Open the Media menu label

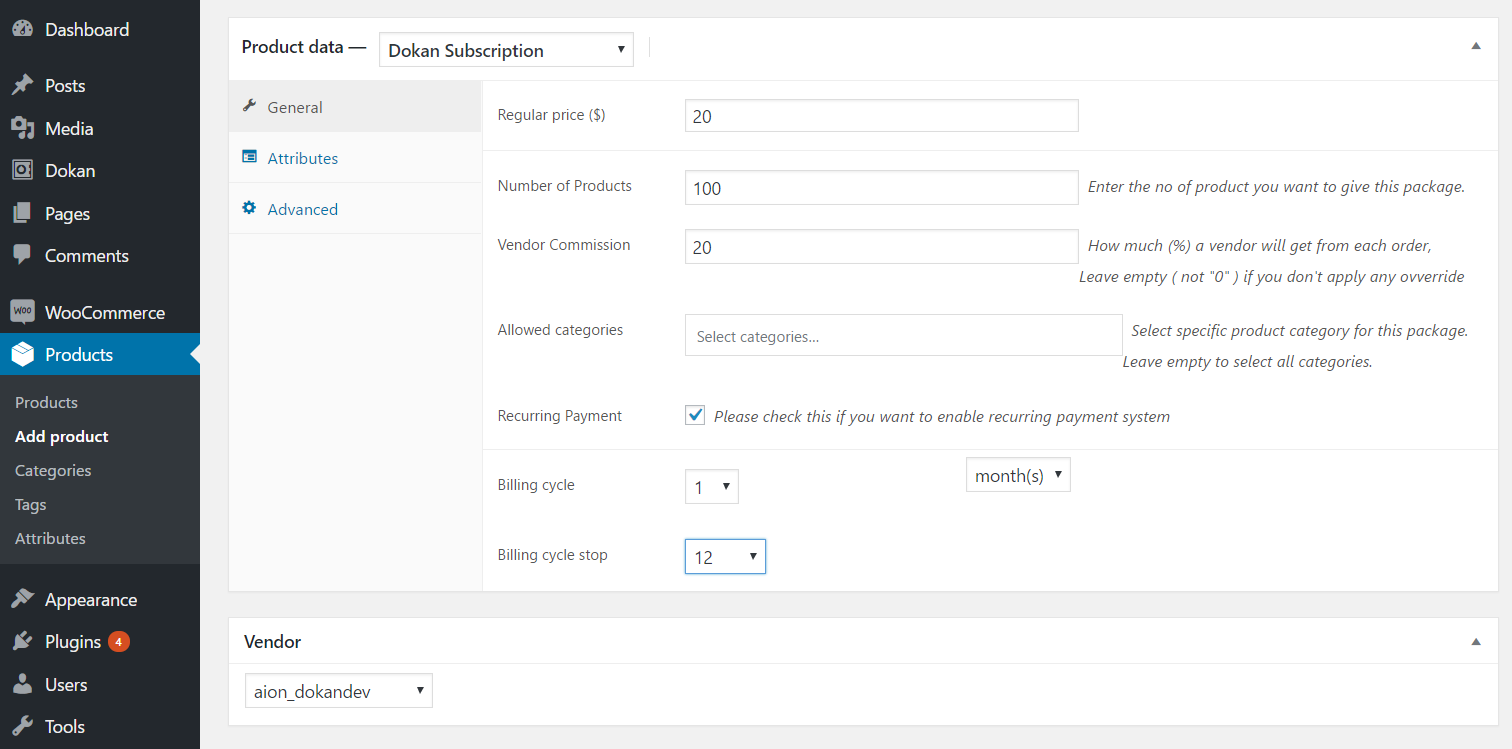coord(69,128)
